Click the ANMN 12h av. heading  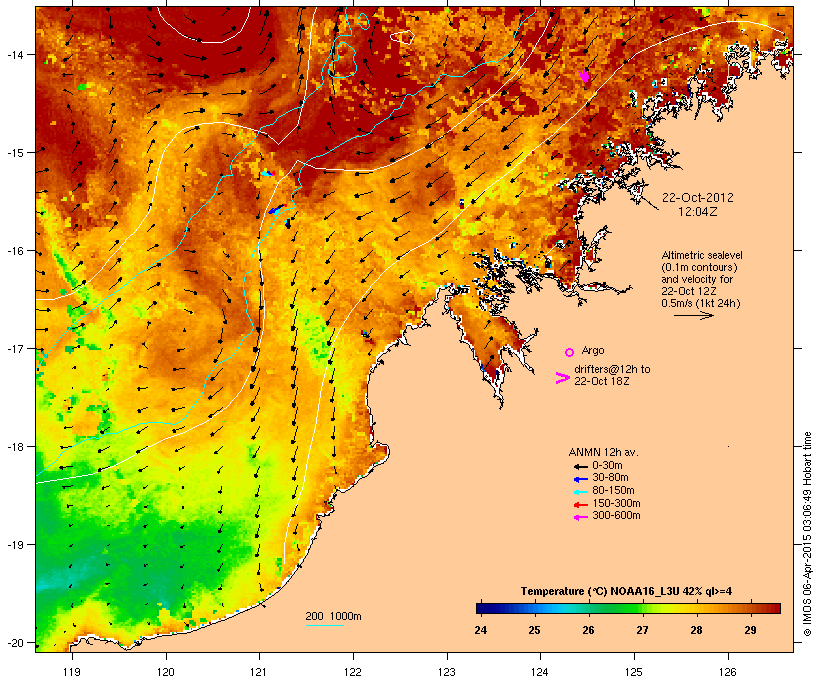tap(603, 452)
